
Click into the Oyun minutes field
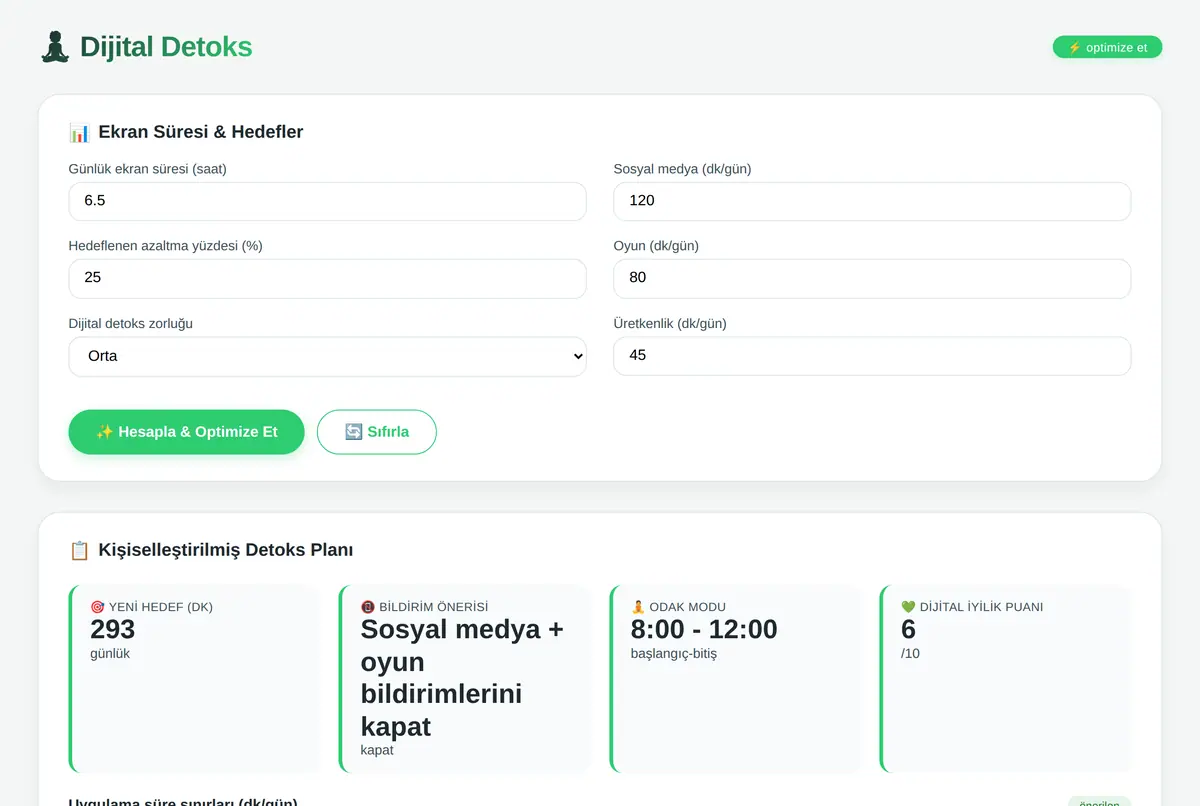tap(872, 278)
